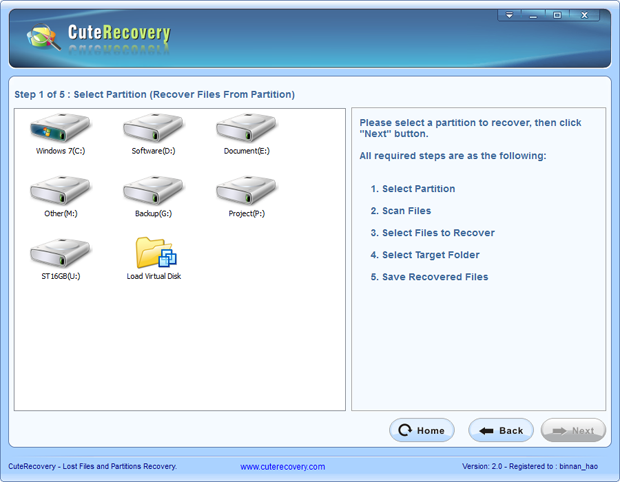Maximize the CuteRecovery window
This screenshot has height=482, width=620.
557,15
